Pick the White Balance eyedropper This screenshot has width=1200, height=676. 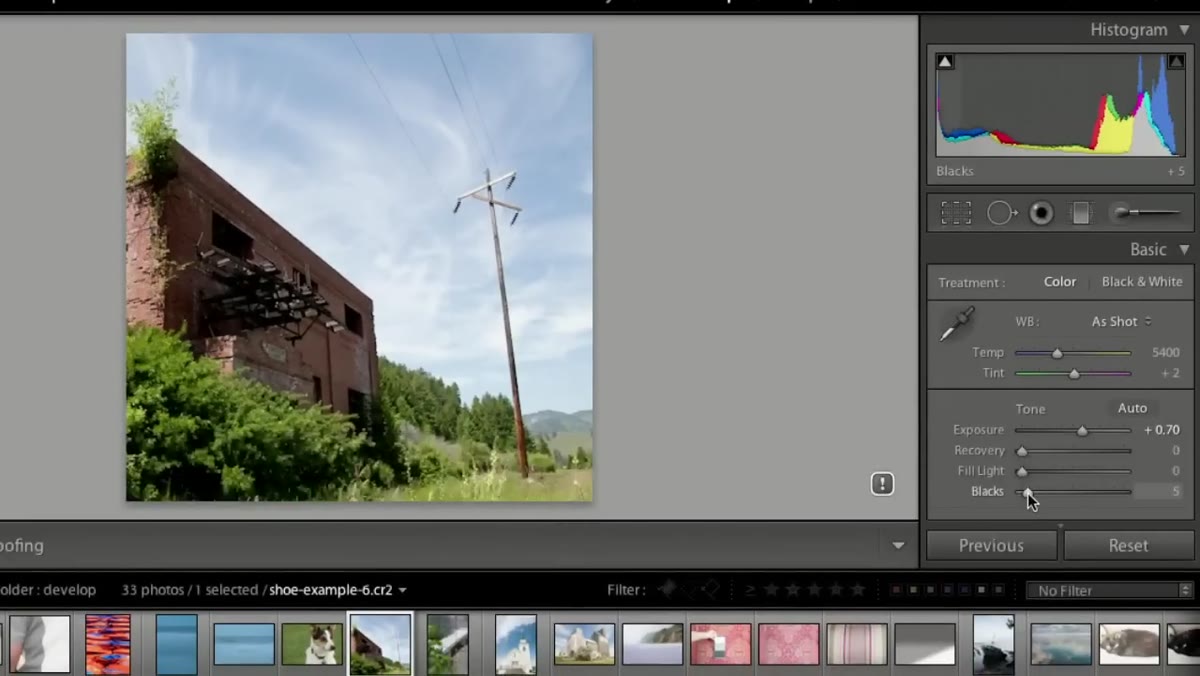click(957, 325)
